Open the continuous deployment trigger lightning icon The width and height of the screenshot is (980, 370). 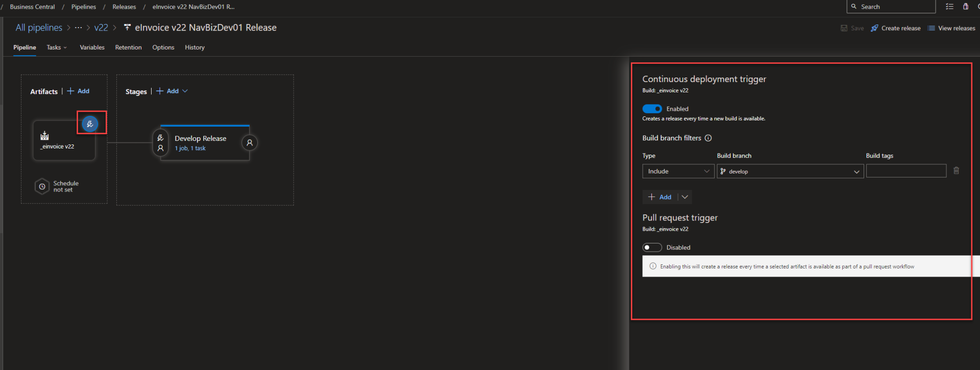coord(90,124)
